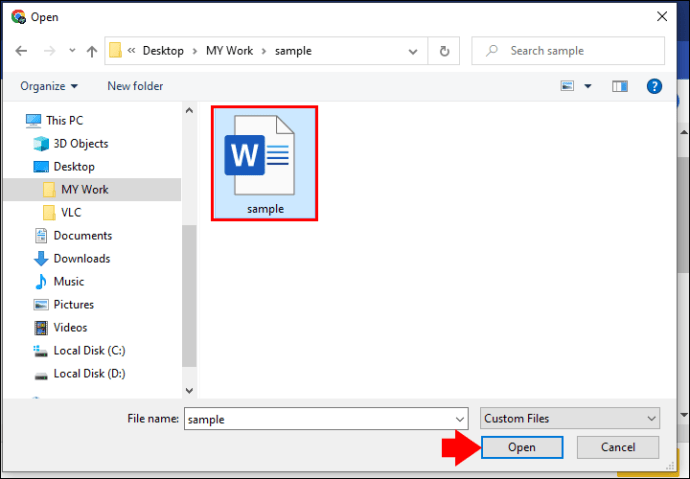Expand the File name dropdown arrow

[459, 419]
